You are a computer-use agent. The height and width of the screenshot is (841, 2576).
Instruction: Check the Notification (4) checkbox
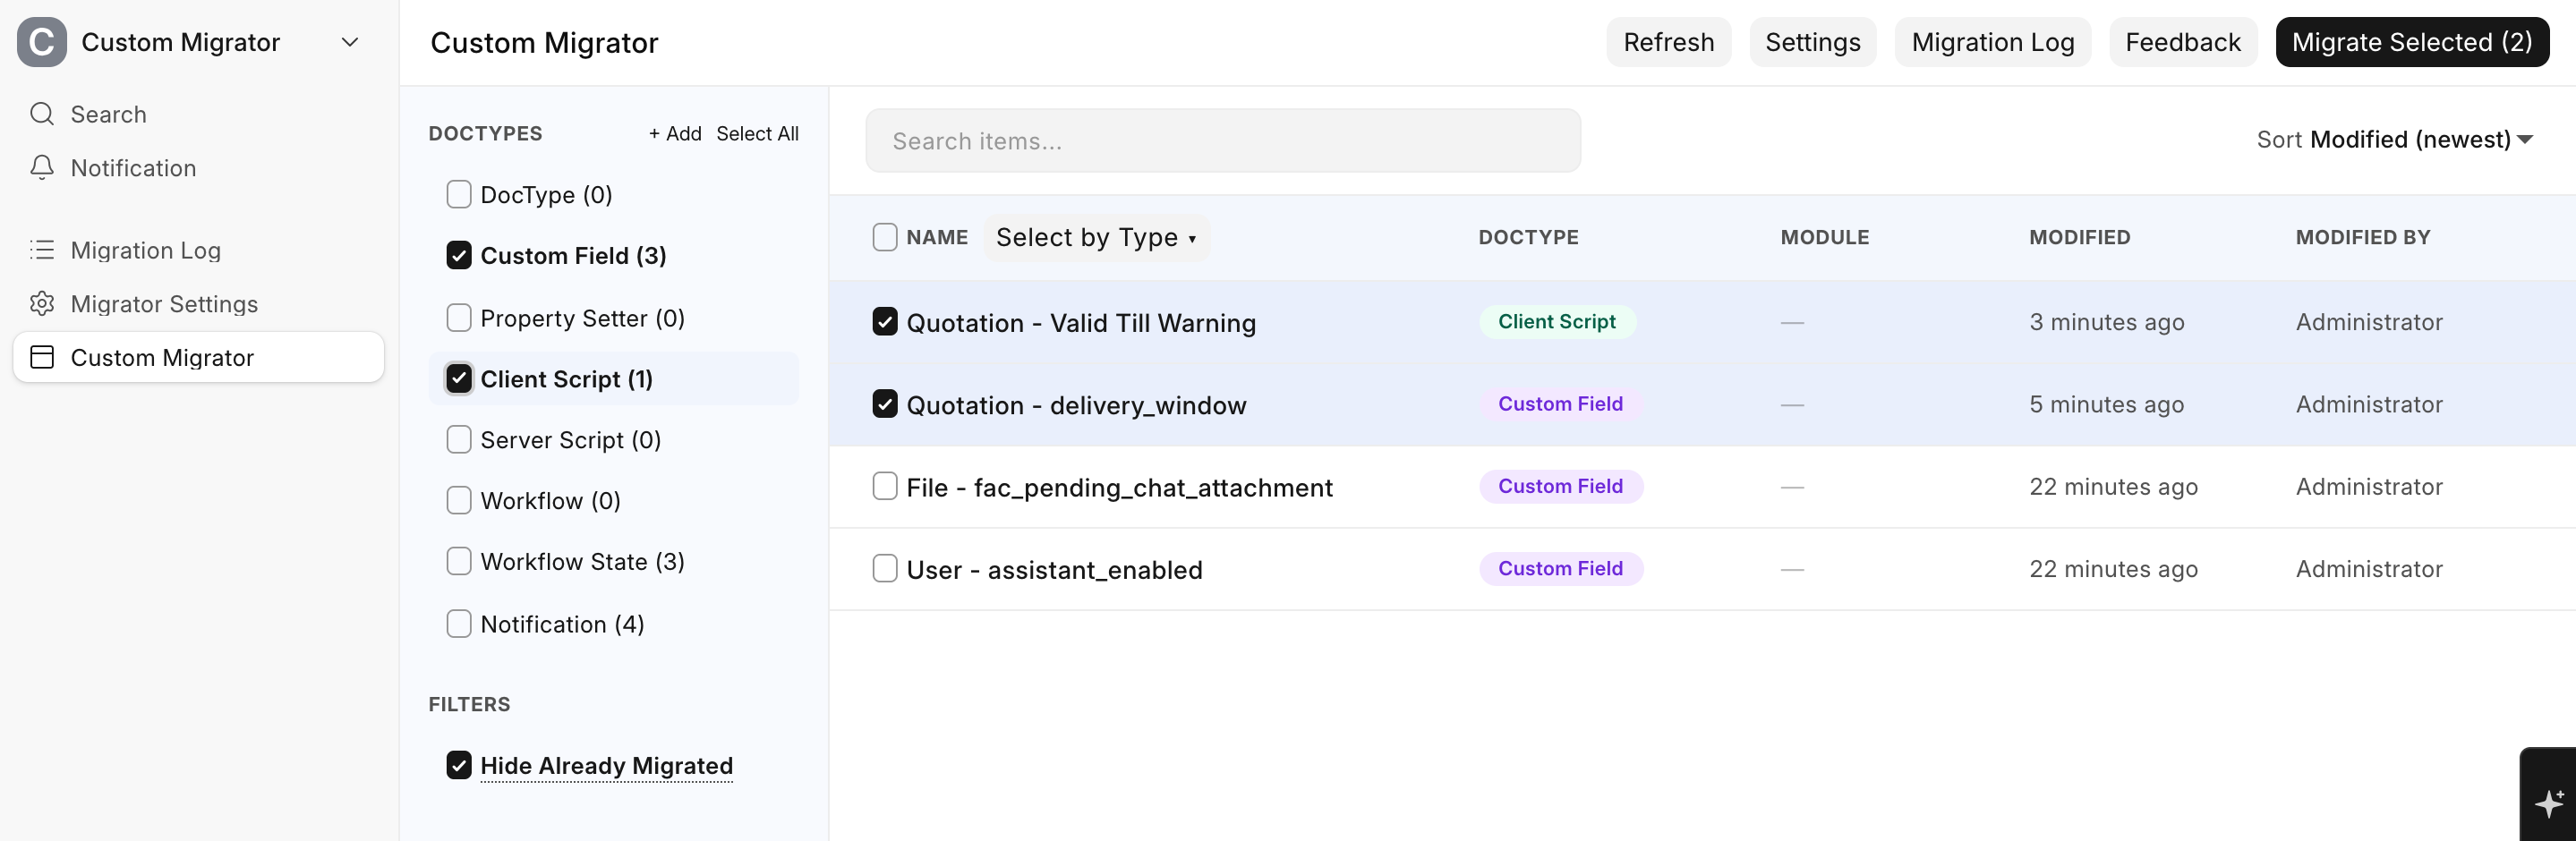point(459,624)
